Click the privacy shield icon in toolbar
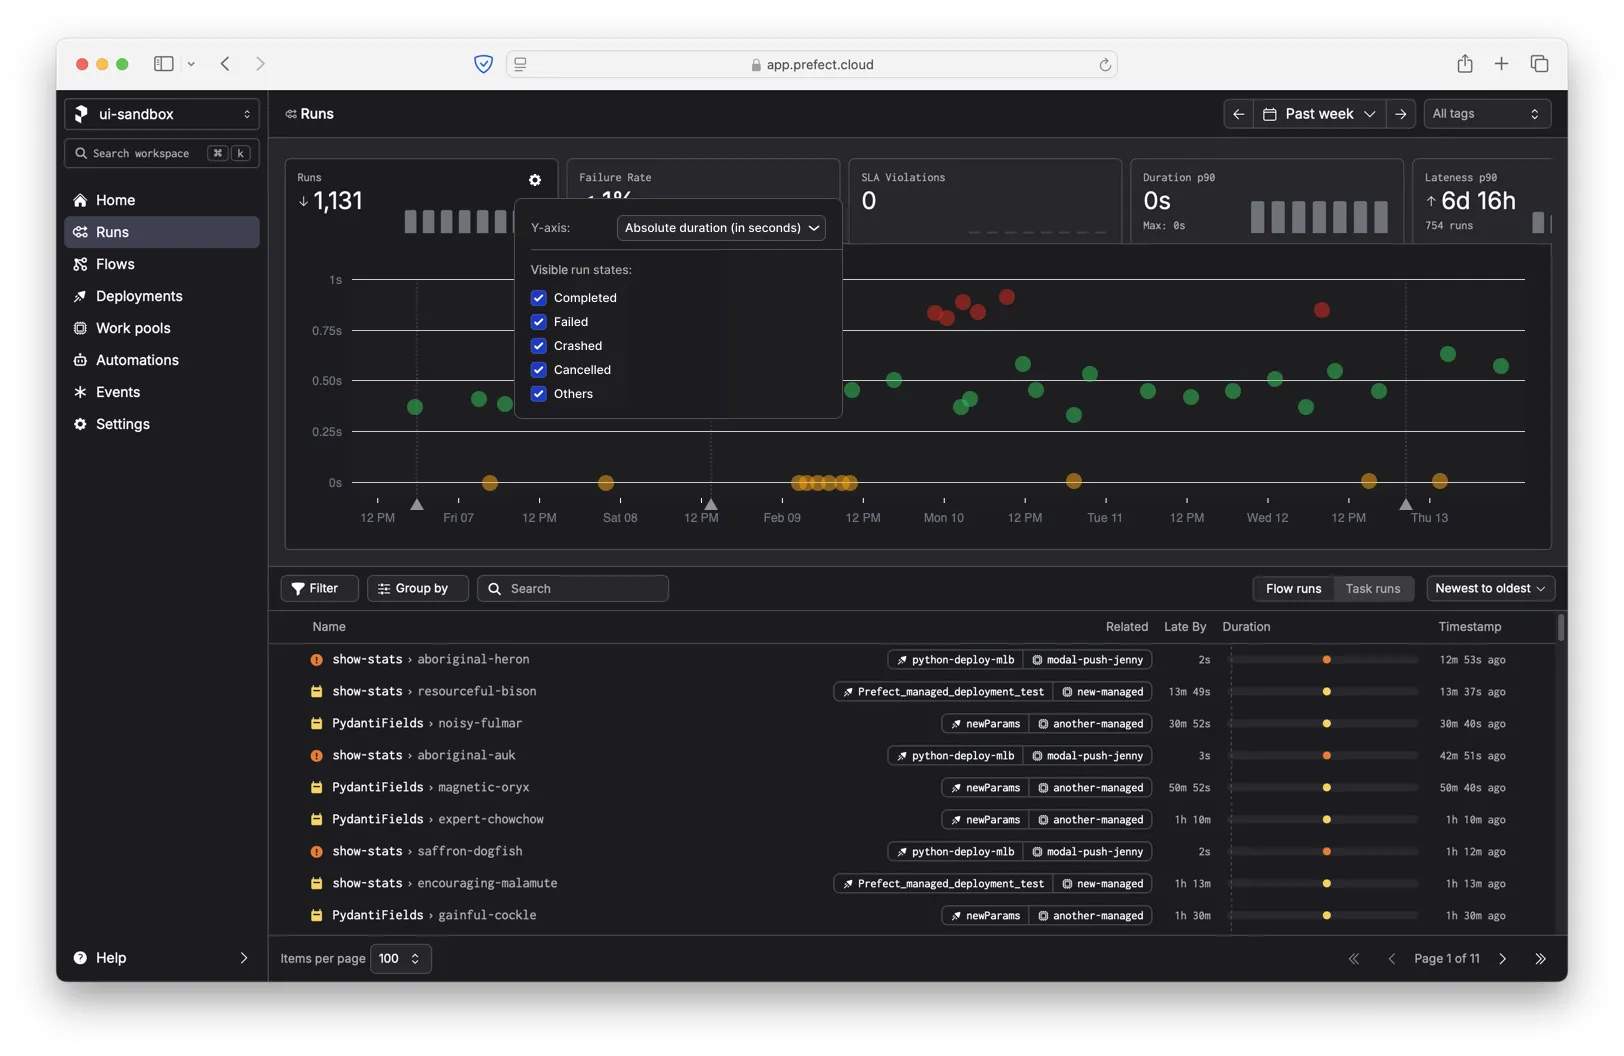This screenshot has height=1056, width=1624. 483,64
